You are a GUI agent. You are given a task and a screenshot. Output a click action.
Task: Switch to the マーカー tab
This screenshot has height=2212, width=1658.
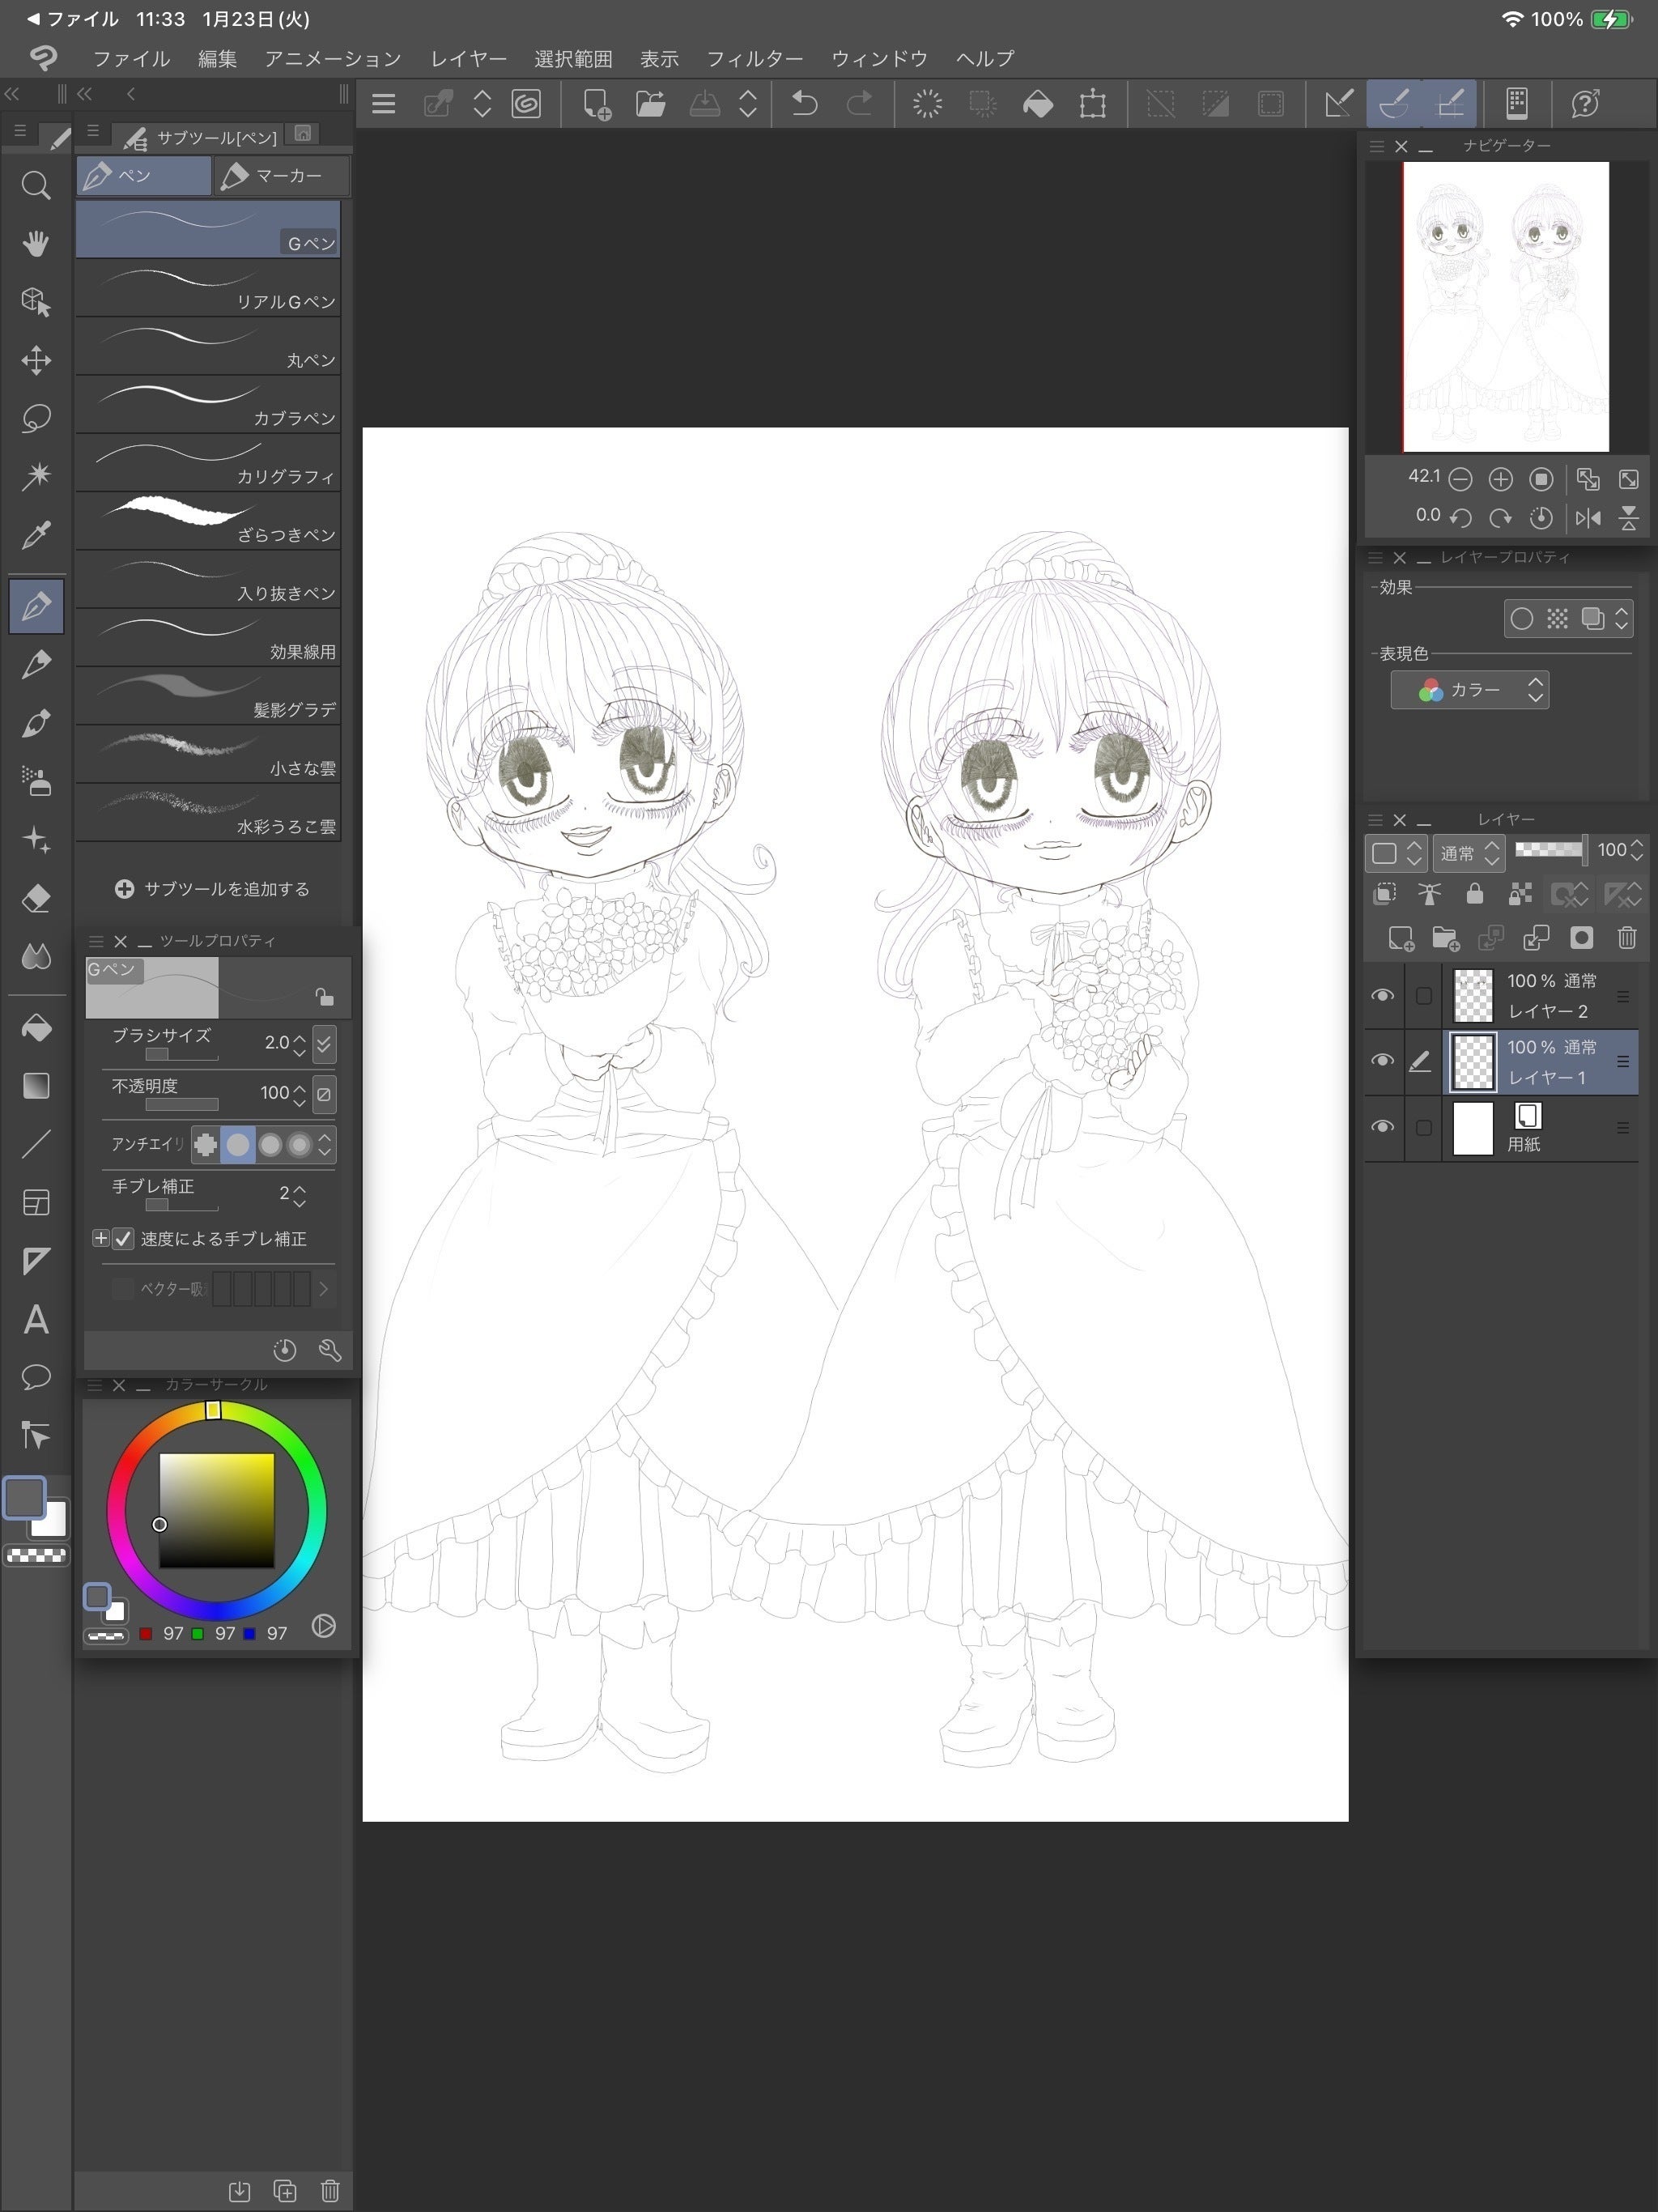(282, 176)
